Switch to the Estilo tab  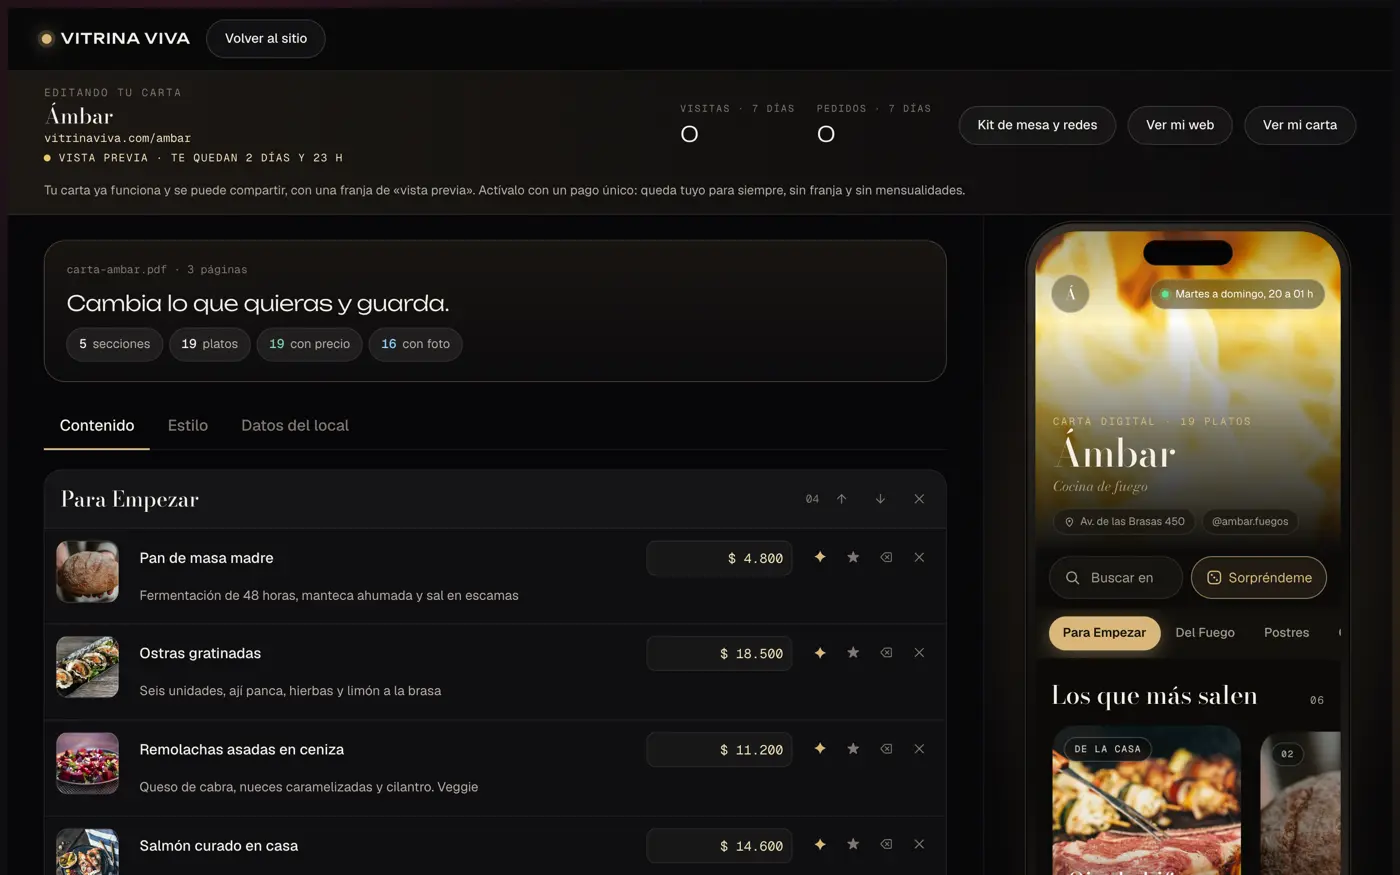[x=188, y=425]
